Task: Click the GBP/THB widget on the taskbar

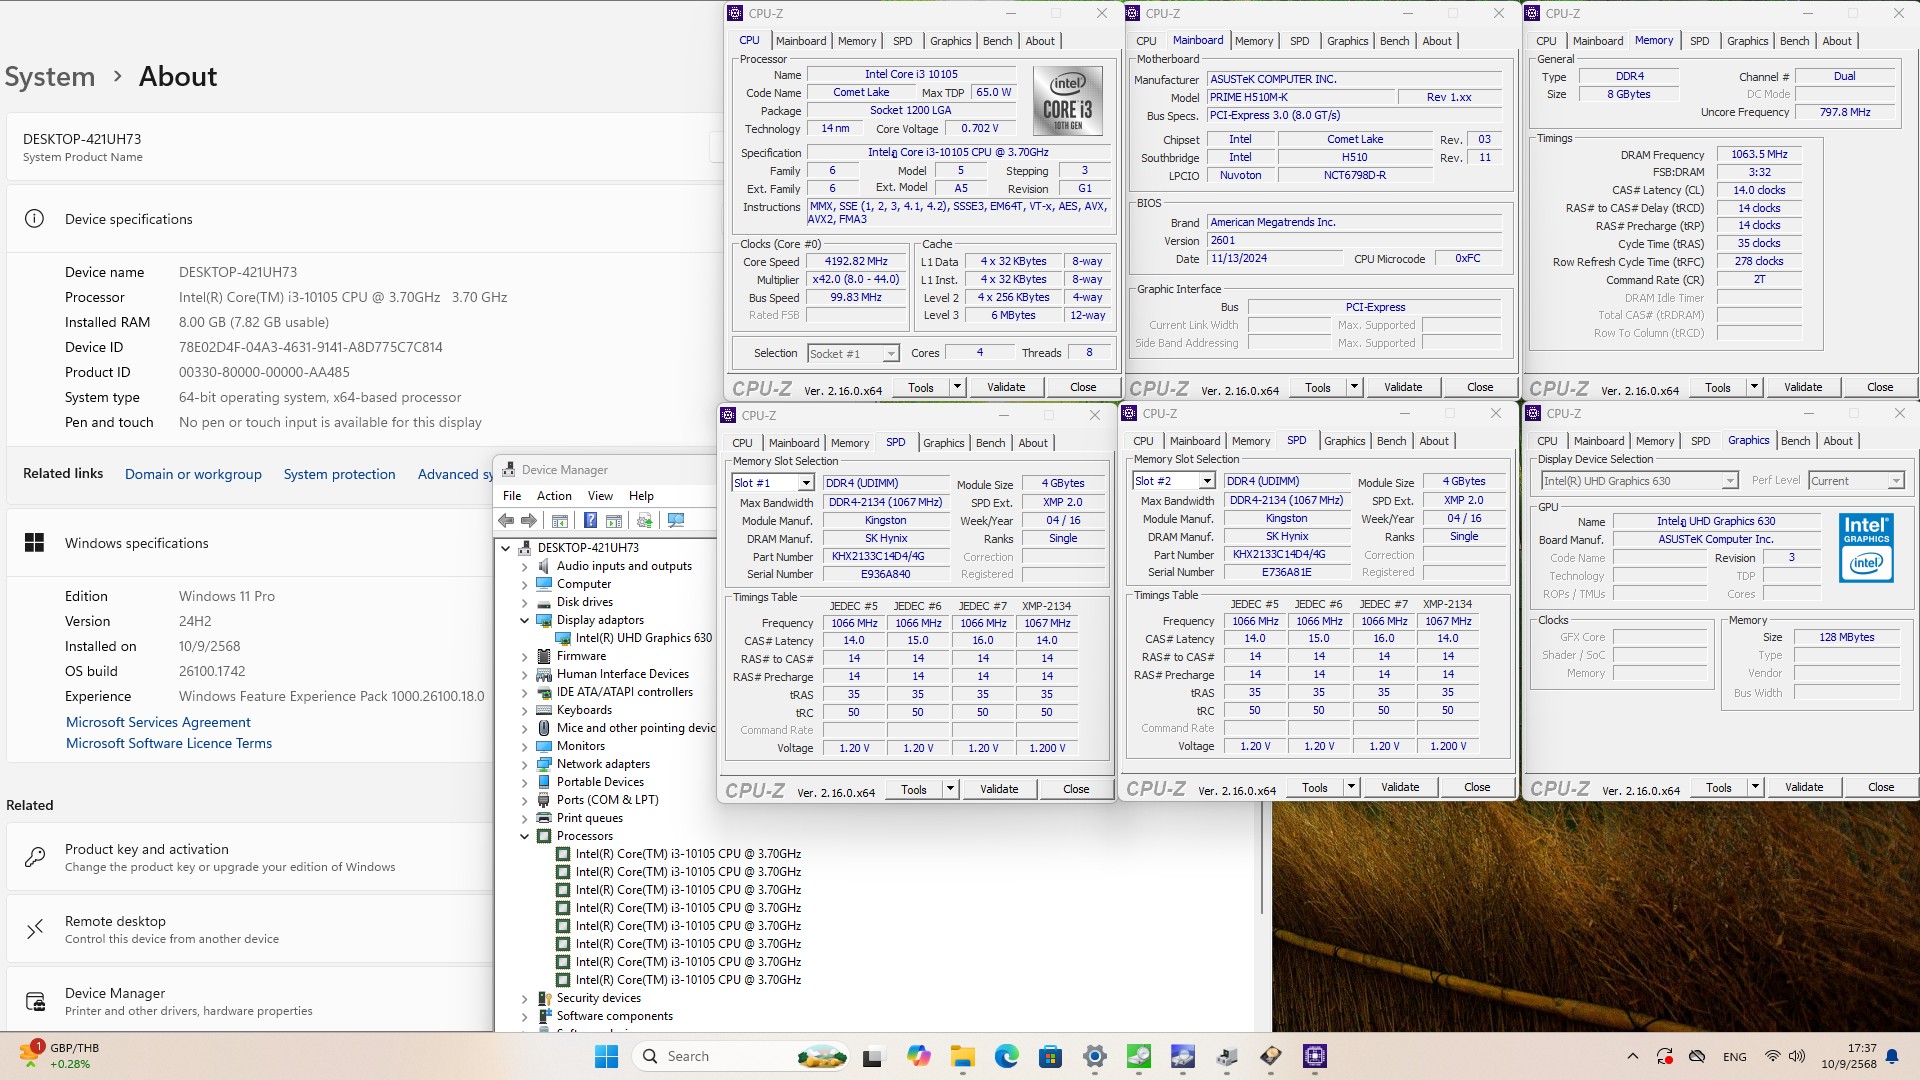Action: 60,1056
